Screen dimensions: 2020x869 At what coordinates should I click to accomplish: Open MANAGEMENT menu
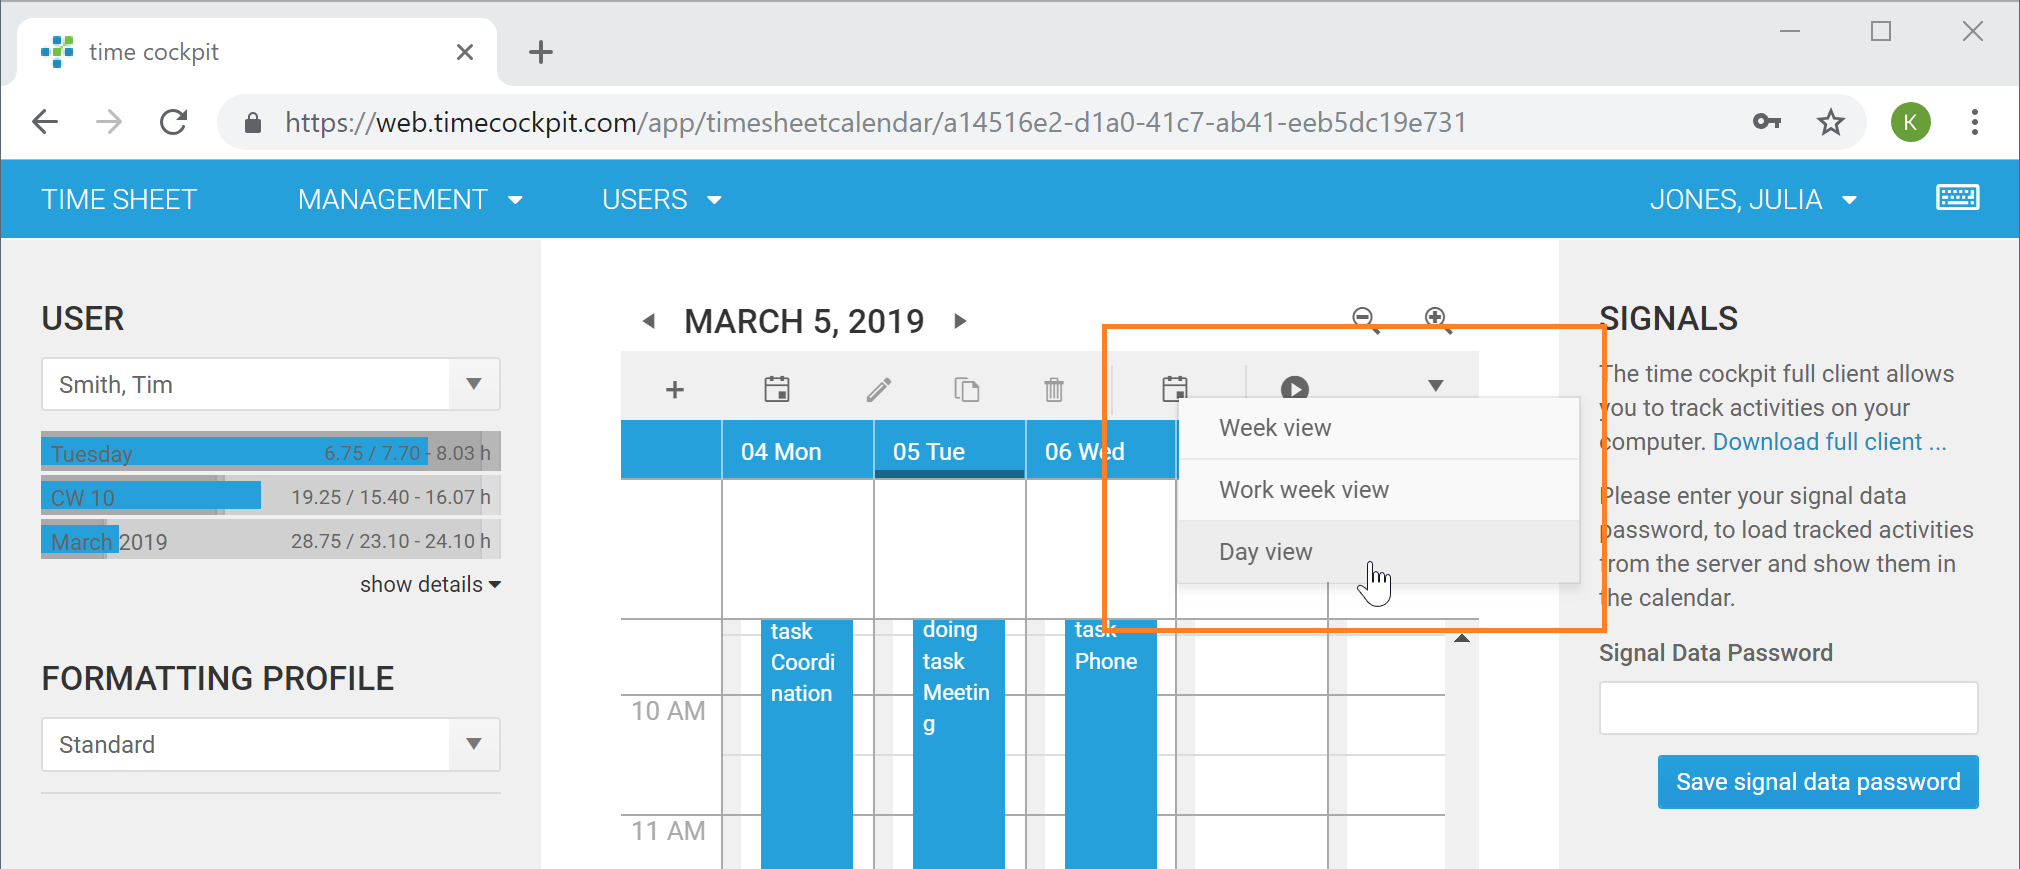(x=410, y=199)
